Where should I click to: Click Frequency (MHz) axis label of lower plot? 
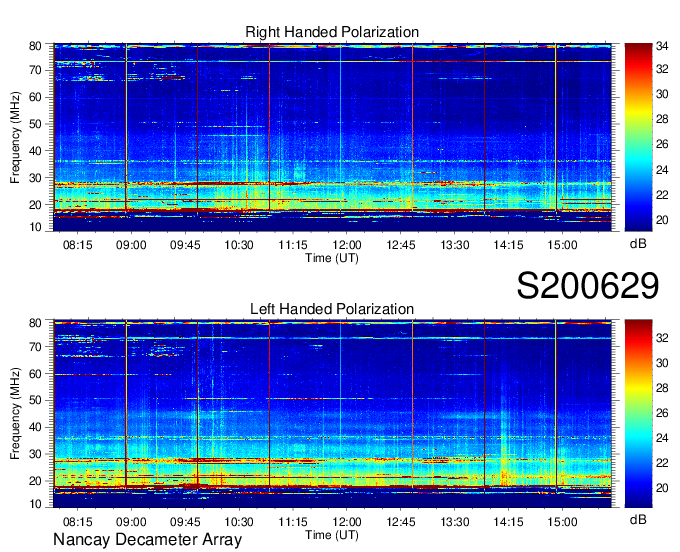coord(15,414)
